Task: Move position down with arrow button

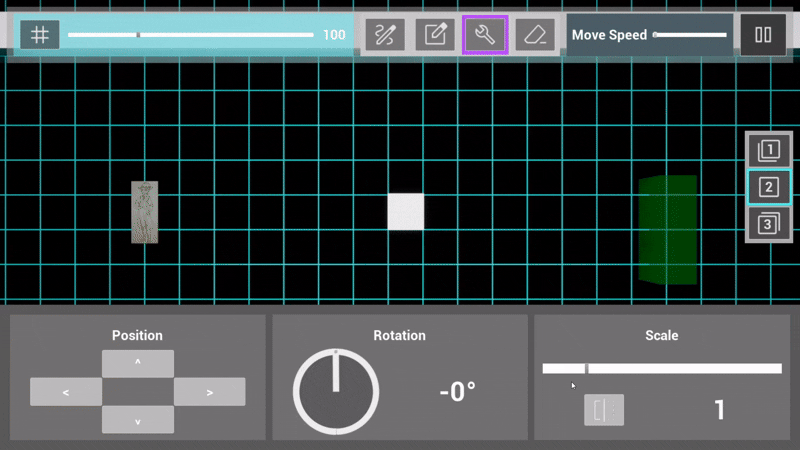Action: click(138, 420)
